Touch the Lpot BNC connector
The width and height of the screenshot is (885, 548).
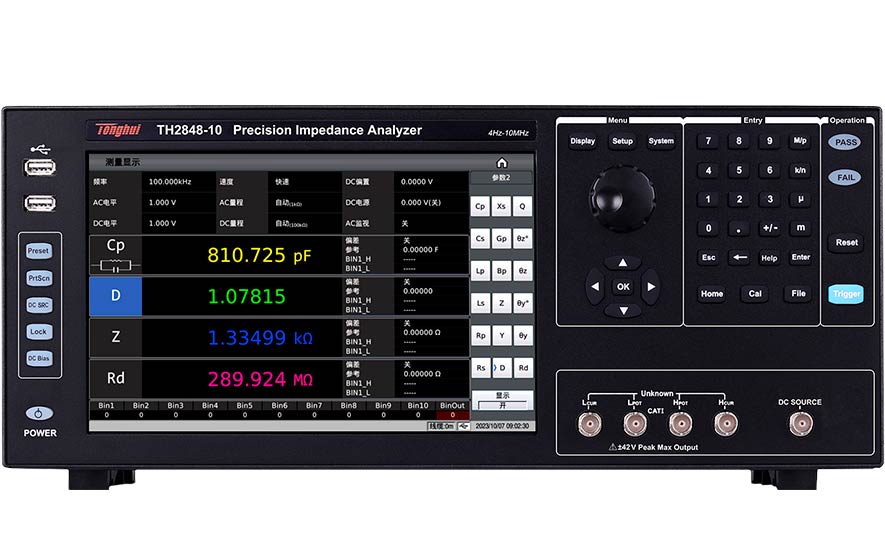coord(635,424)
